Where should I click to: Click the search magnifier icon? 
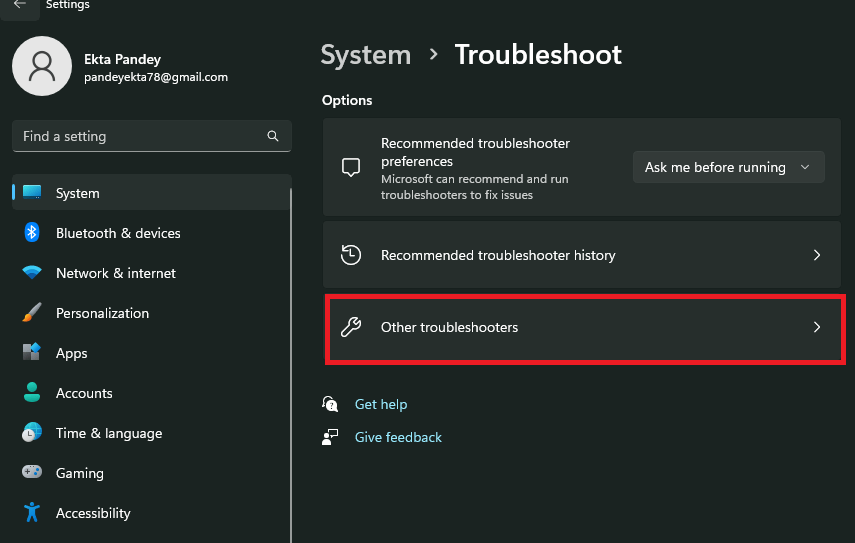[273, 136]
